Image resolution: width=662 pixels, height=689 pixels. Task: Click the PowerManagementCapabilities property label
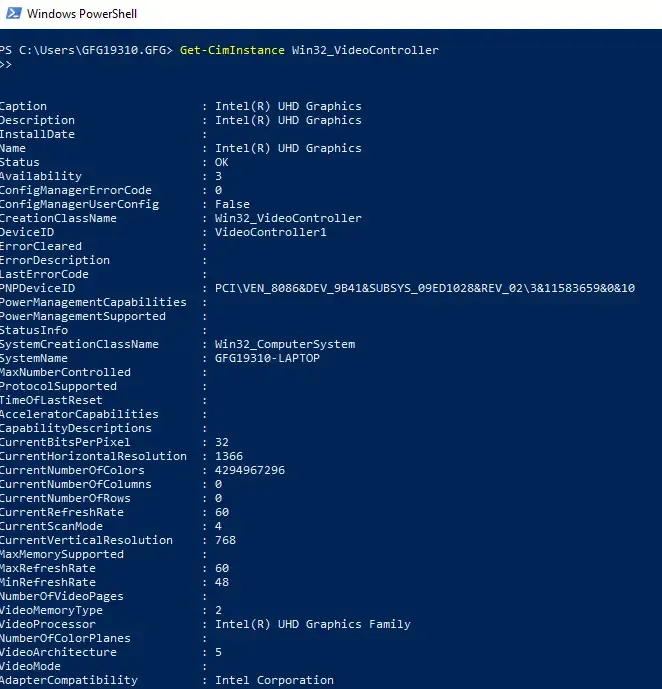point(93,302)
